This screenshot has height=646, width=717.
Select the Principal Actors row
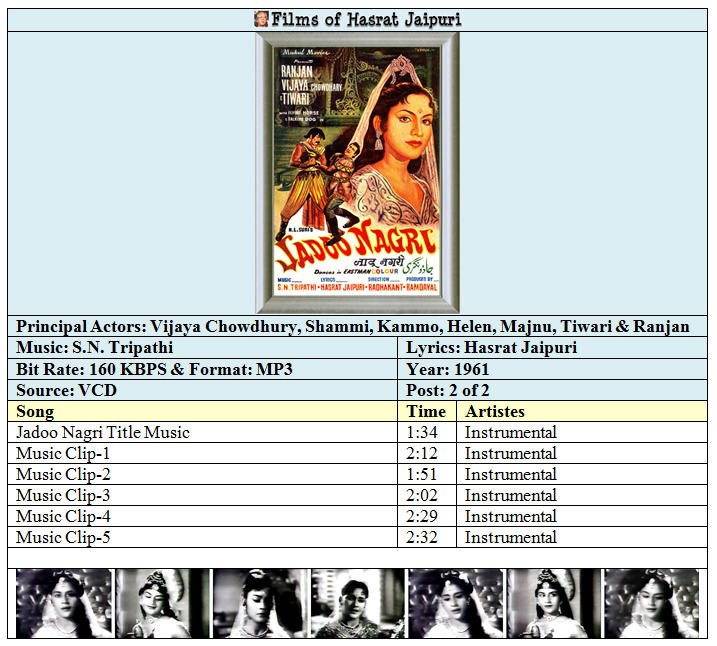point(358,326)
